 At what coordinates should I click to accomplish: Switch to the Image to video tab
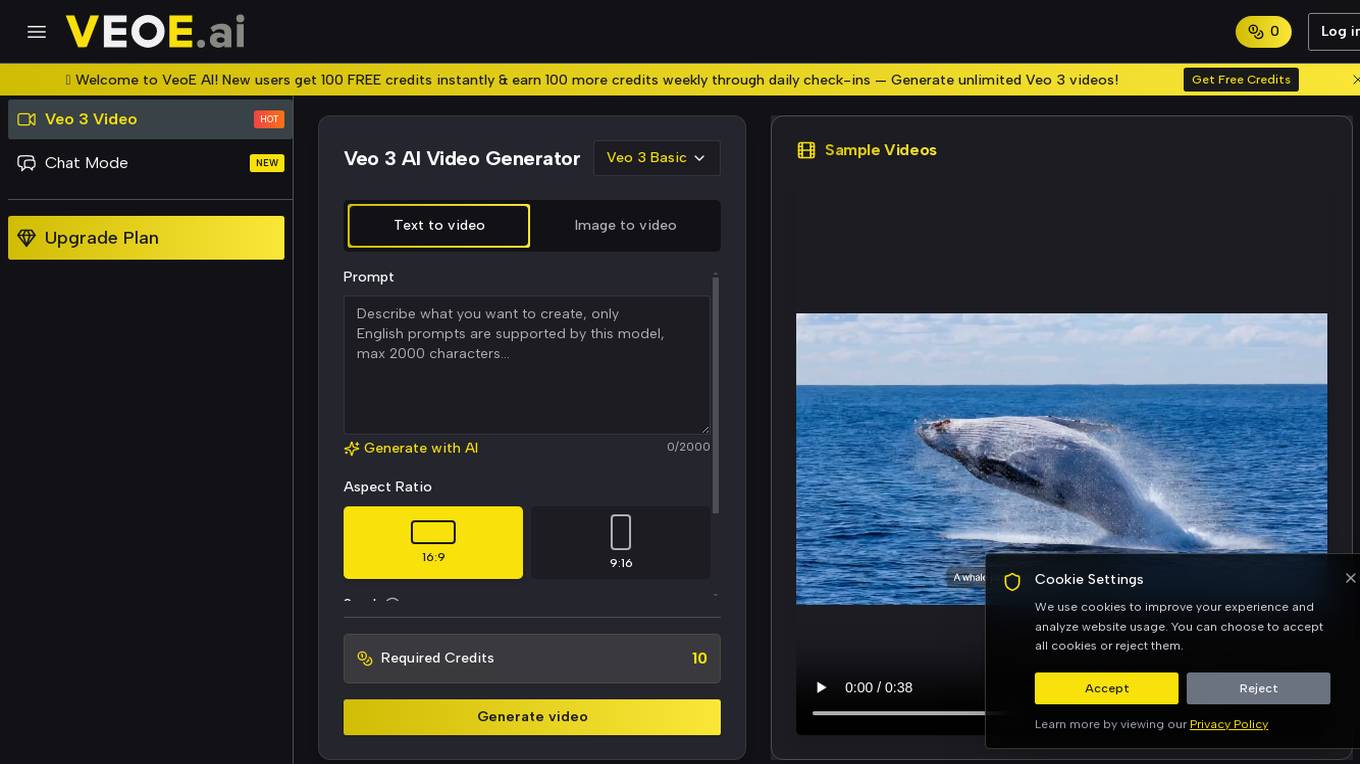[625, 225]
